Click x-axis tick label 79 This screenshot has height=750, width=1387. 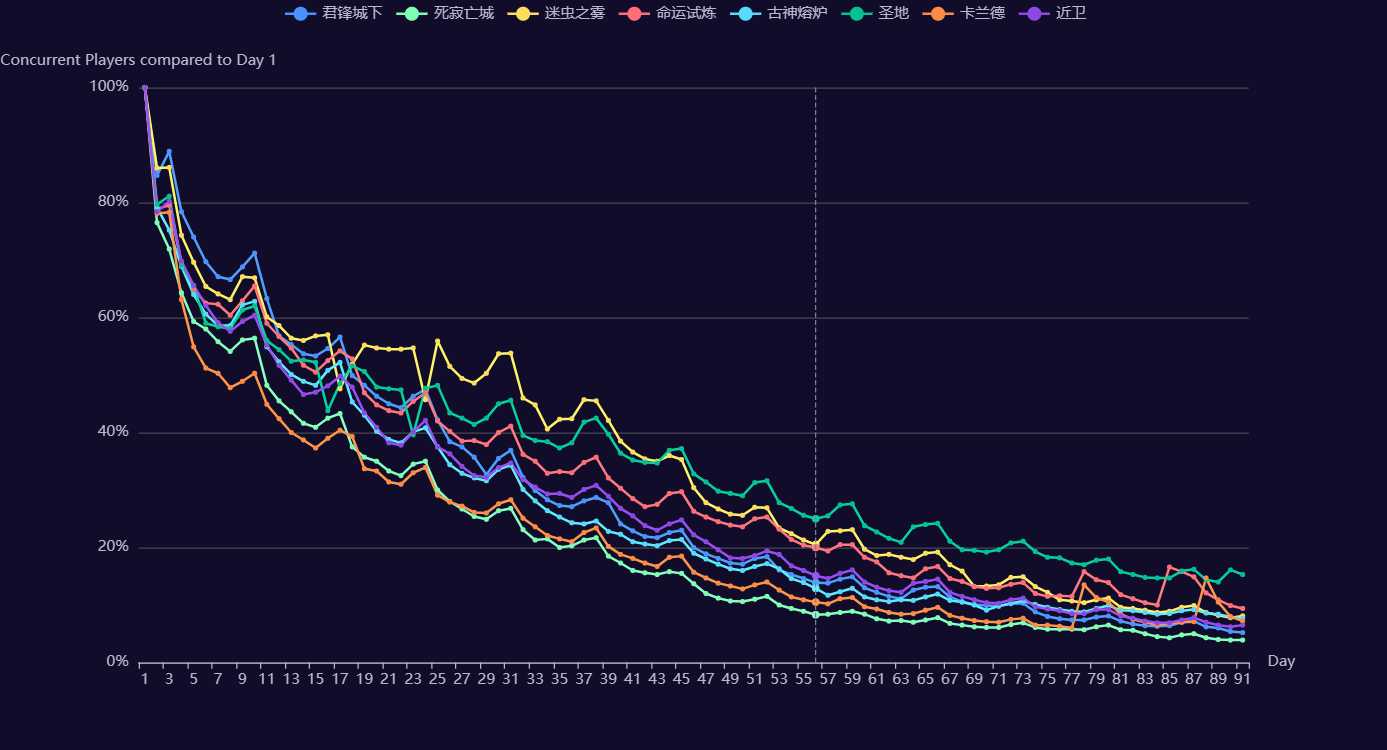1096,680
